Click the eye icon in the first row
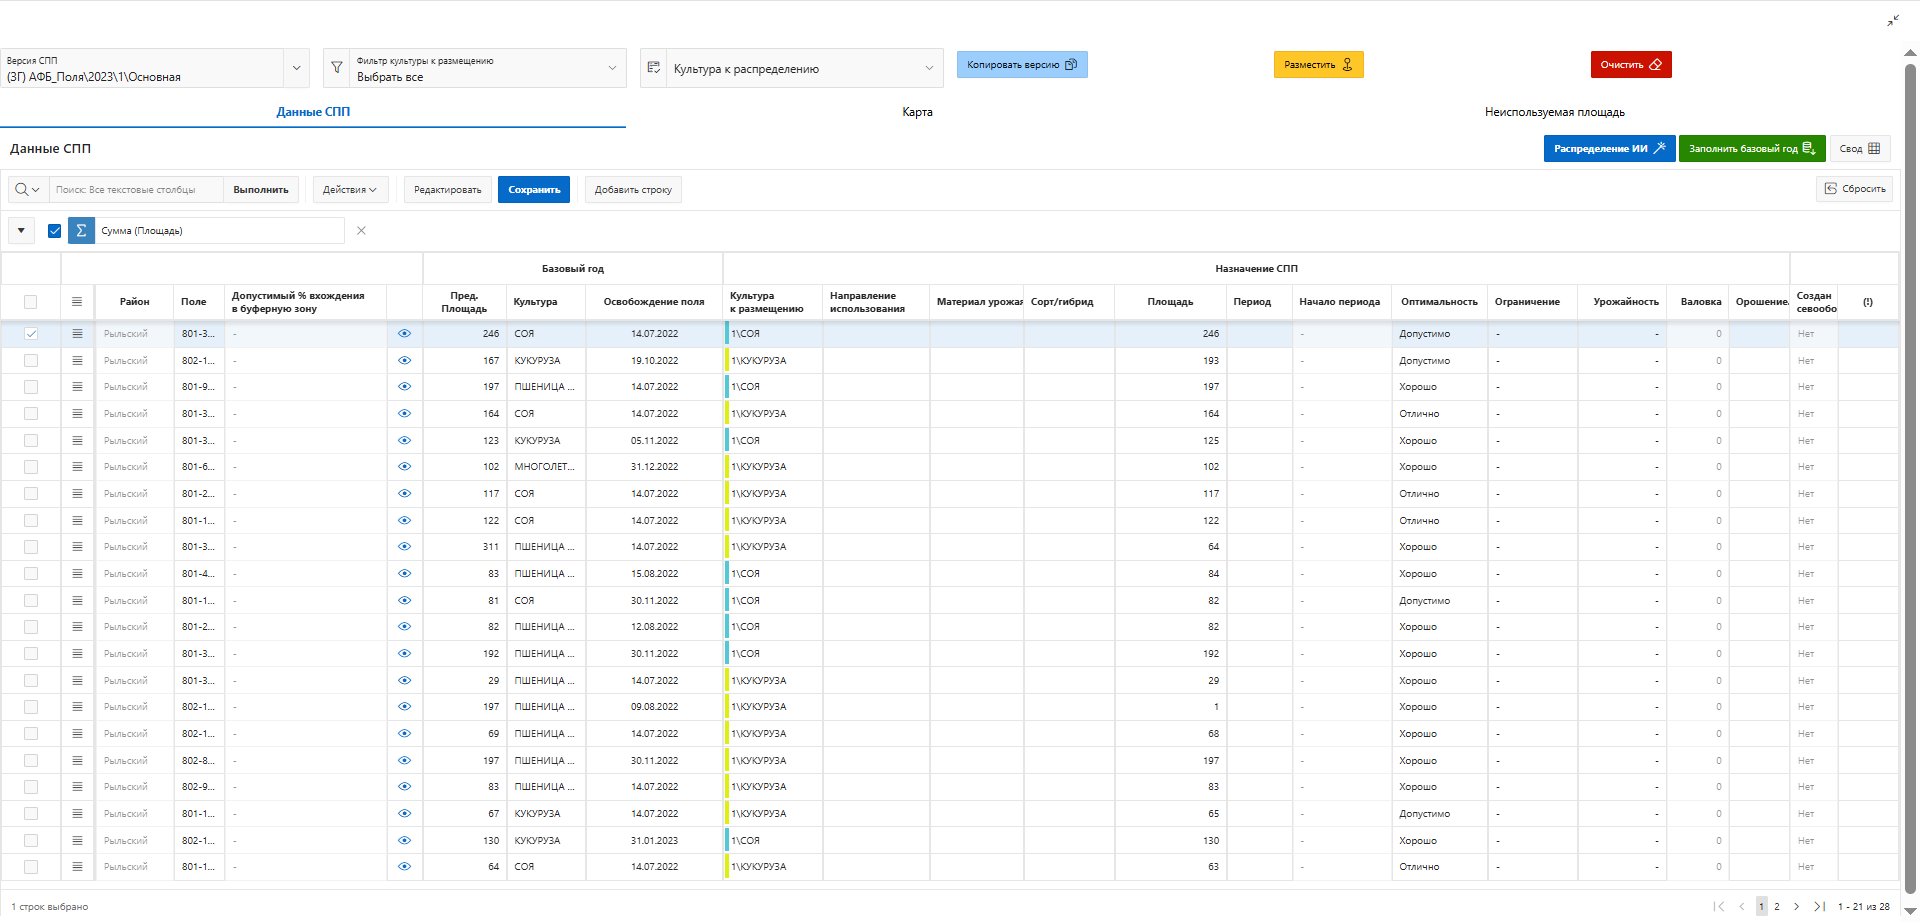This screenshot has height=922, width=1920. 404,334
